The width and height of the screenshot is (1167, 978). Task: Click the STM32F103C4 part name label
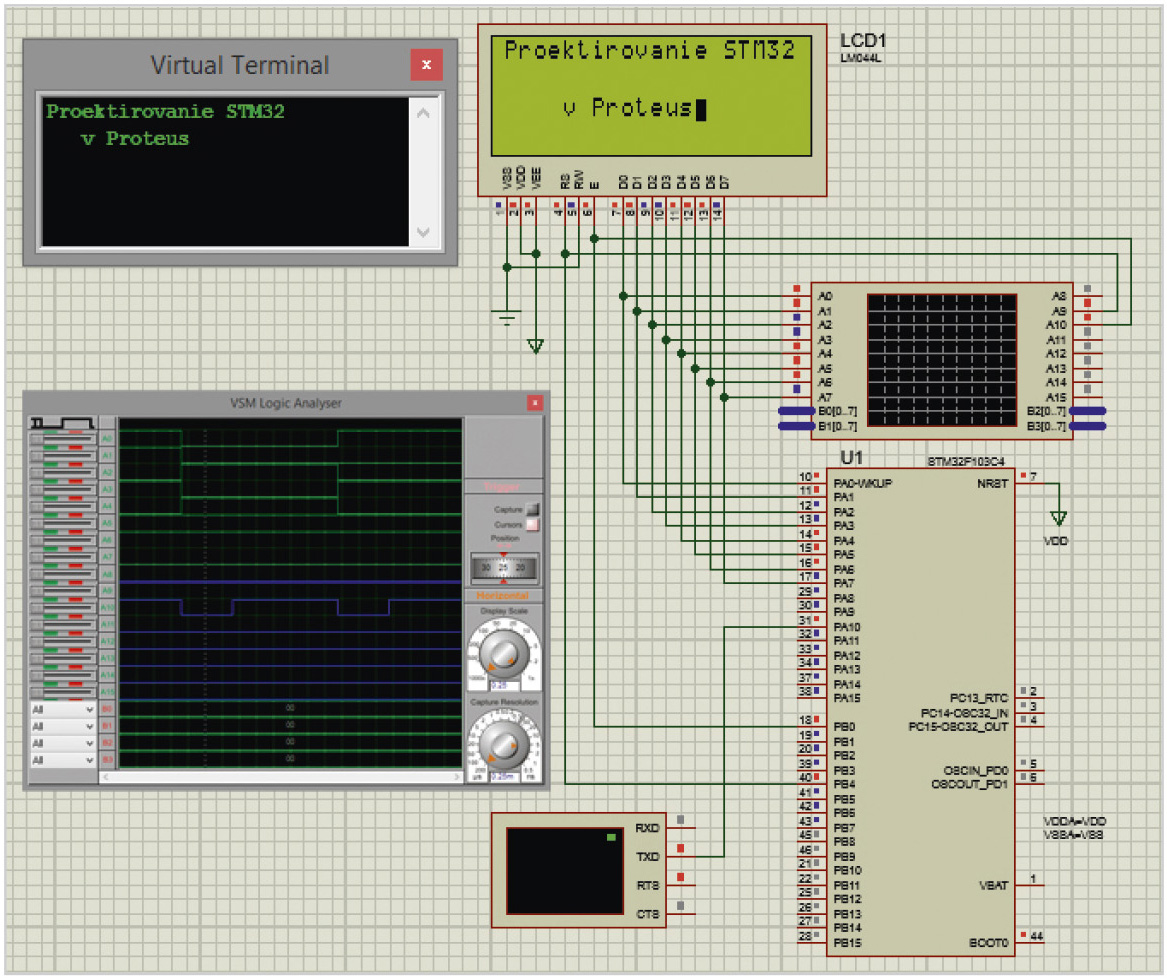pos(965,461)
